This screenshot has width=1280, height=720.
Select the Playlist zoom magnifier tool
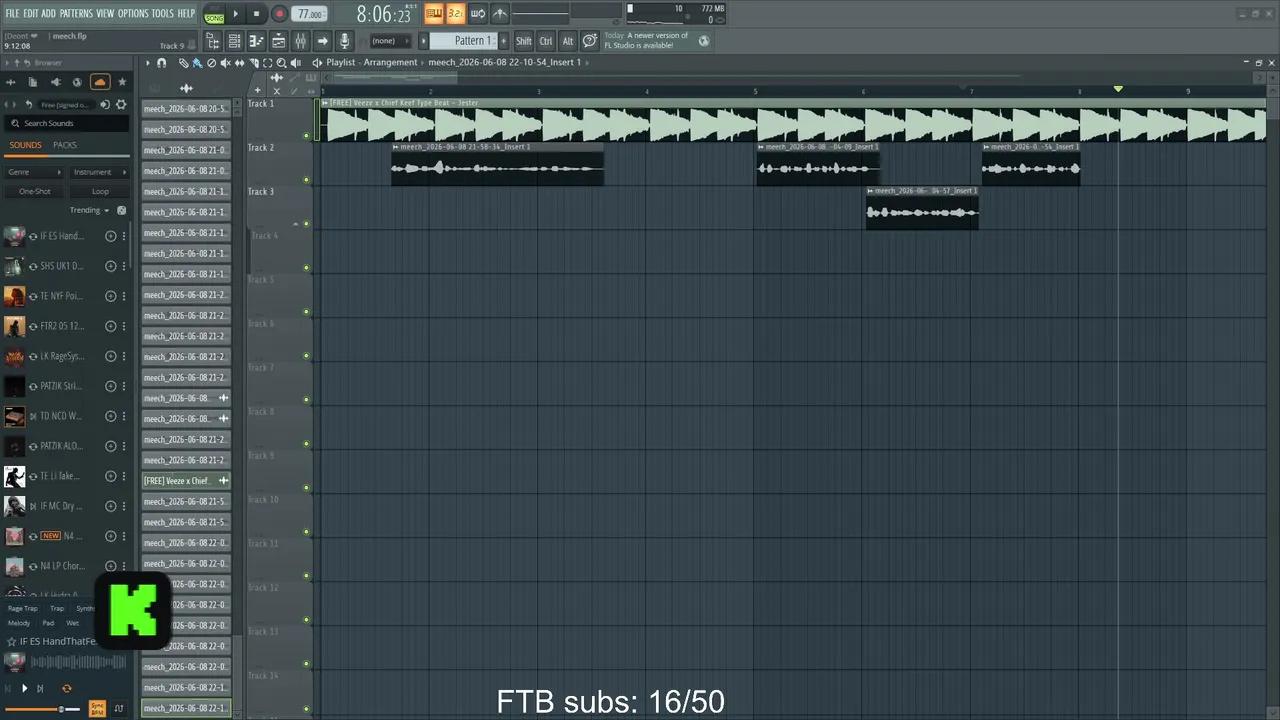[x=281, y=63]
